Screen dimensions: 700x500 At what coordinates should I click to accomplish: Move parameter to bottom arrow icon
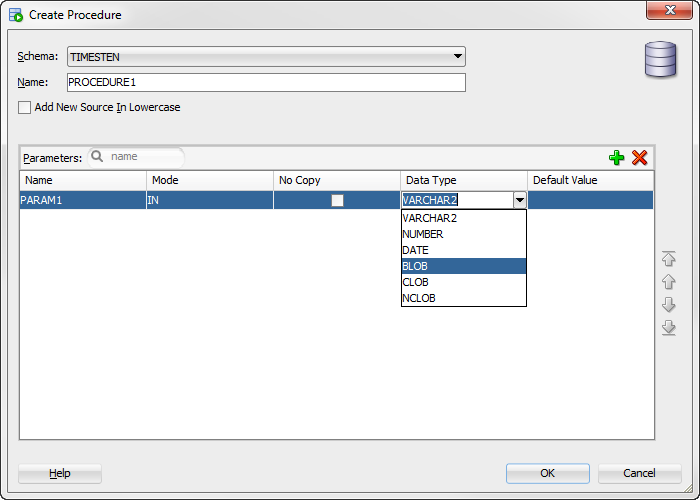click(x=668, y=328)
